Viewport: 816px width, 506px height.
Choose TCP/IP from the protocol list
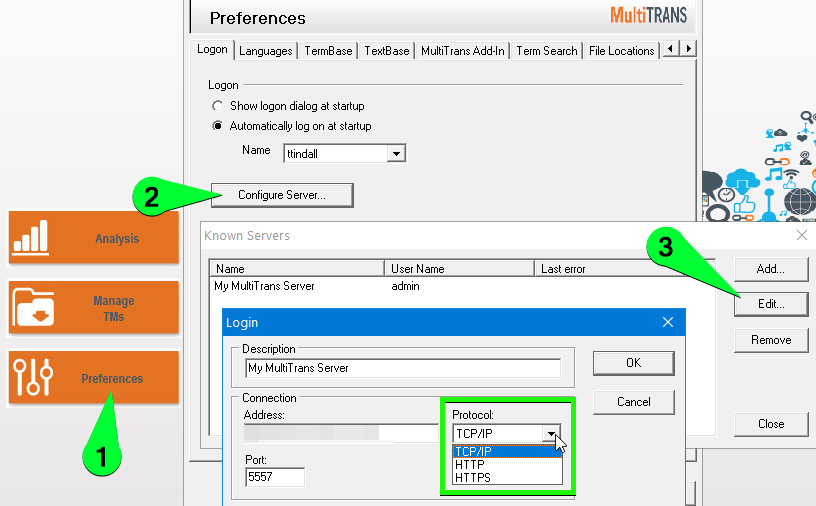click(507, 451)
